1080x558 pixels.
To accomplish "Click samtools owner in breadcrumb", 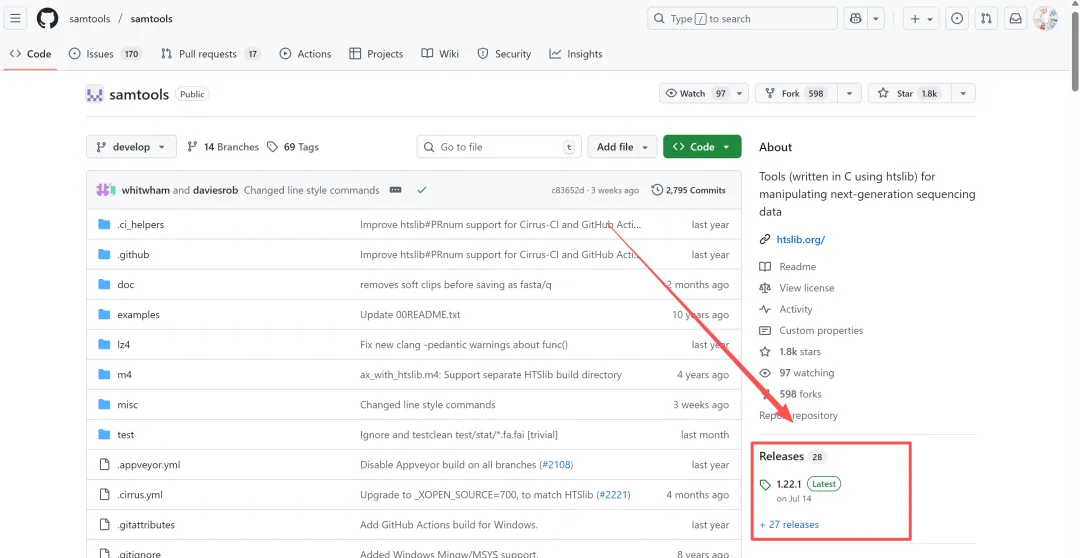I will (90, 19).
